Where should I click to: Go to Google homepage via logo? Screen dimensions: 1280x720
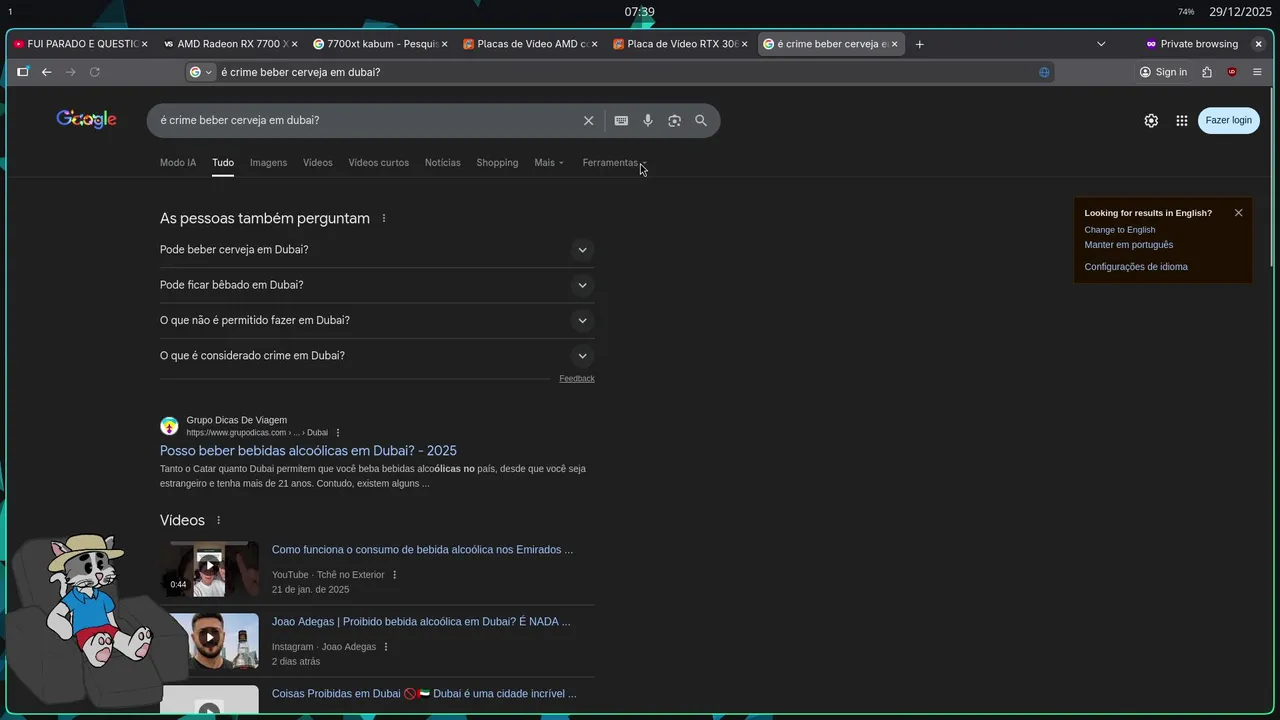pyautogui.click(x=86, y=119)
